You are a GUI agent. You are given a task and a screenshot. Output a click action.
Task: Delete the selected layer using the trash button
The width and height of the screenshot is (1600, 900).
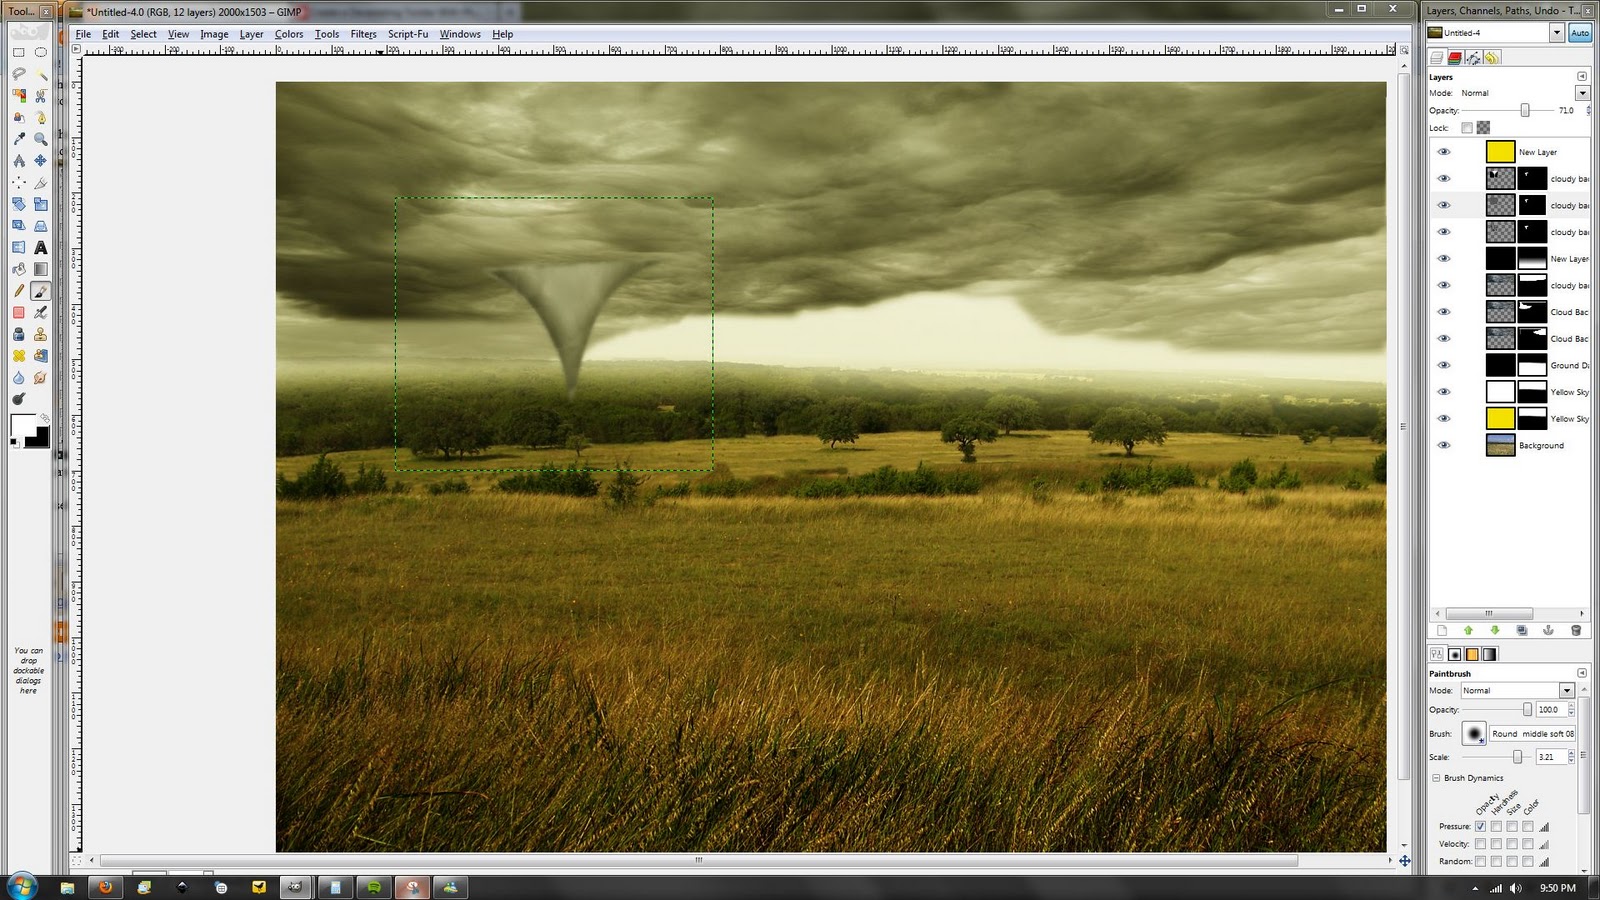1575,630
